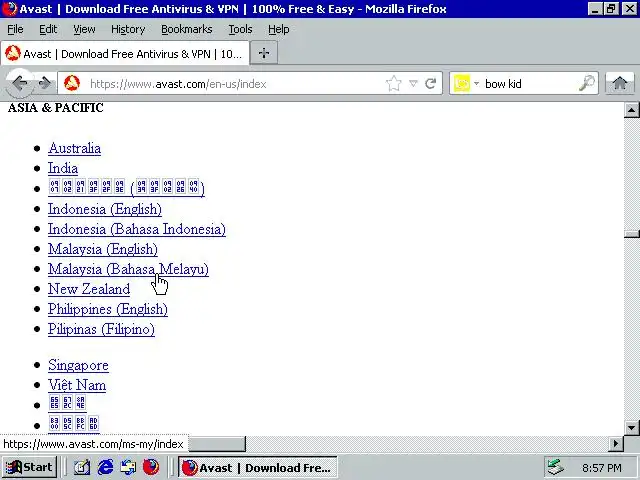Click the horizontal scrollbar thumb
The height and width of the screenshot is (480, 640).
pyautogui.click(x=217, y=443)
